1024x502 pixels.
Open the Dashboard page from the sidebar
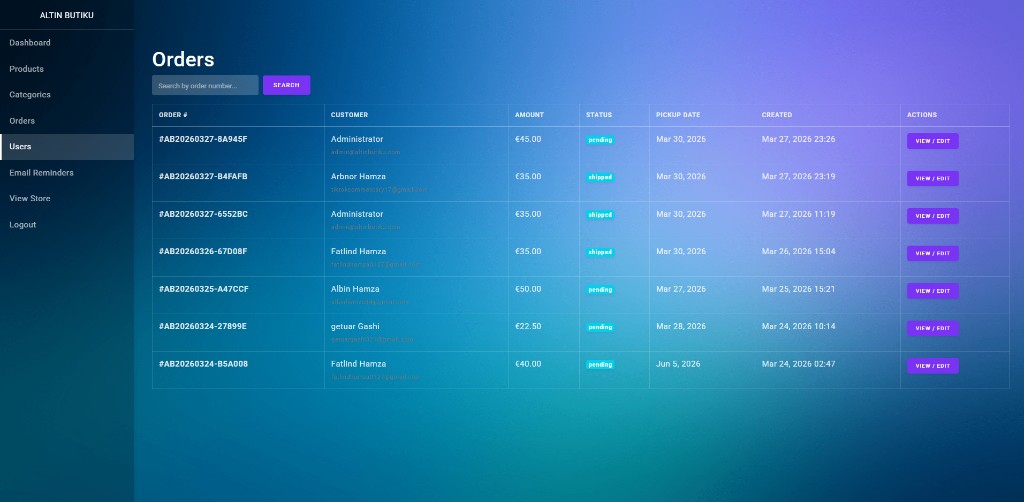click(30, 43)
